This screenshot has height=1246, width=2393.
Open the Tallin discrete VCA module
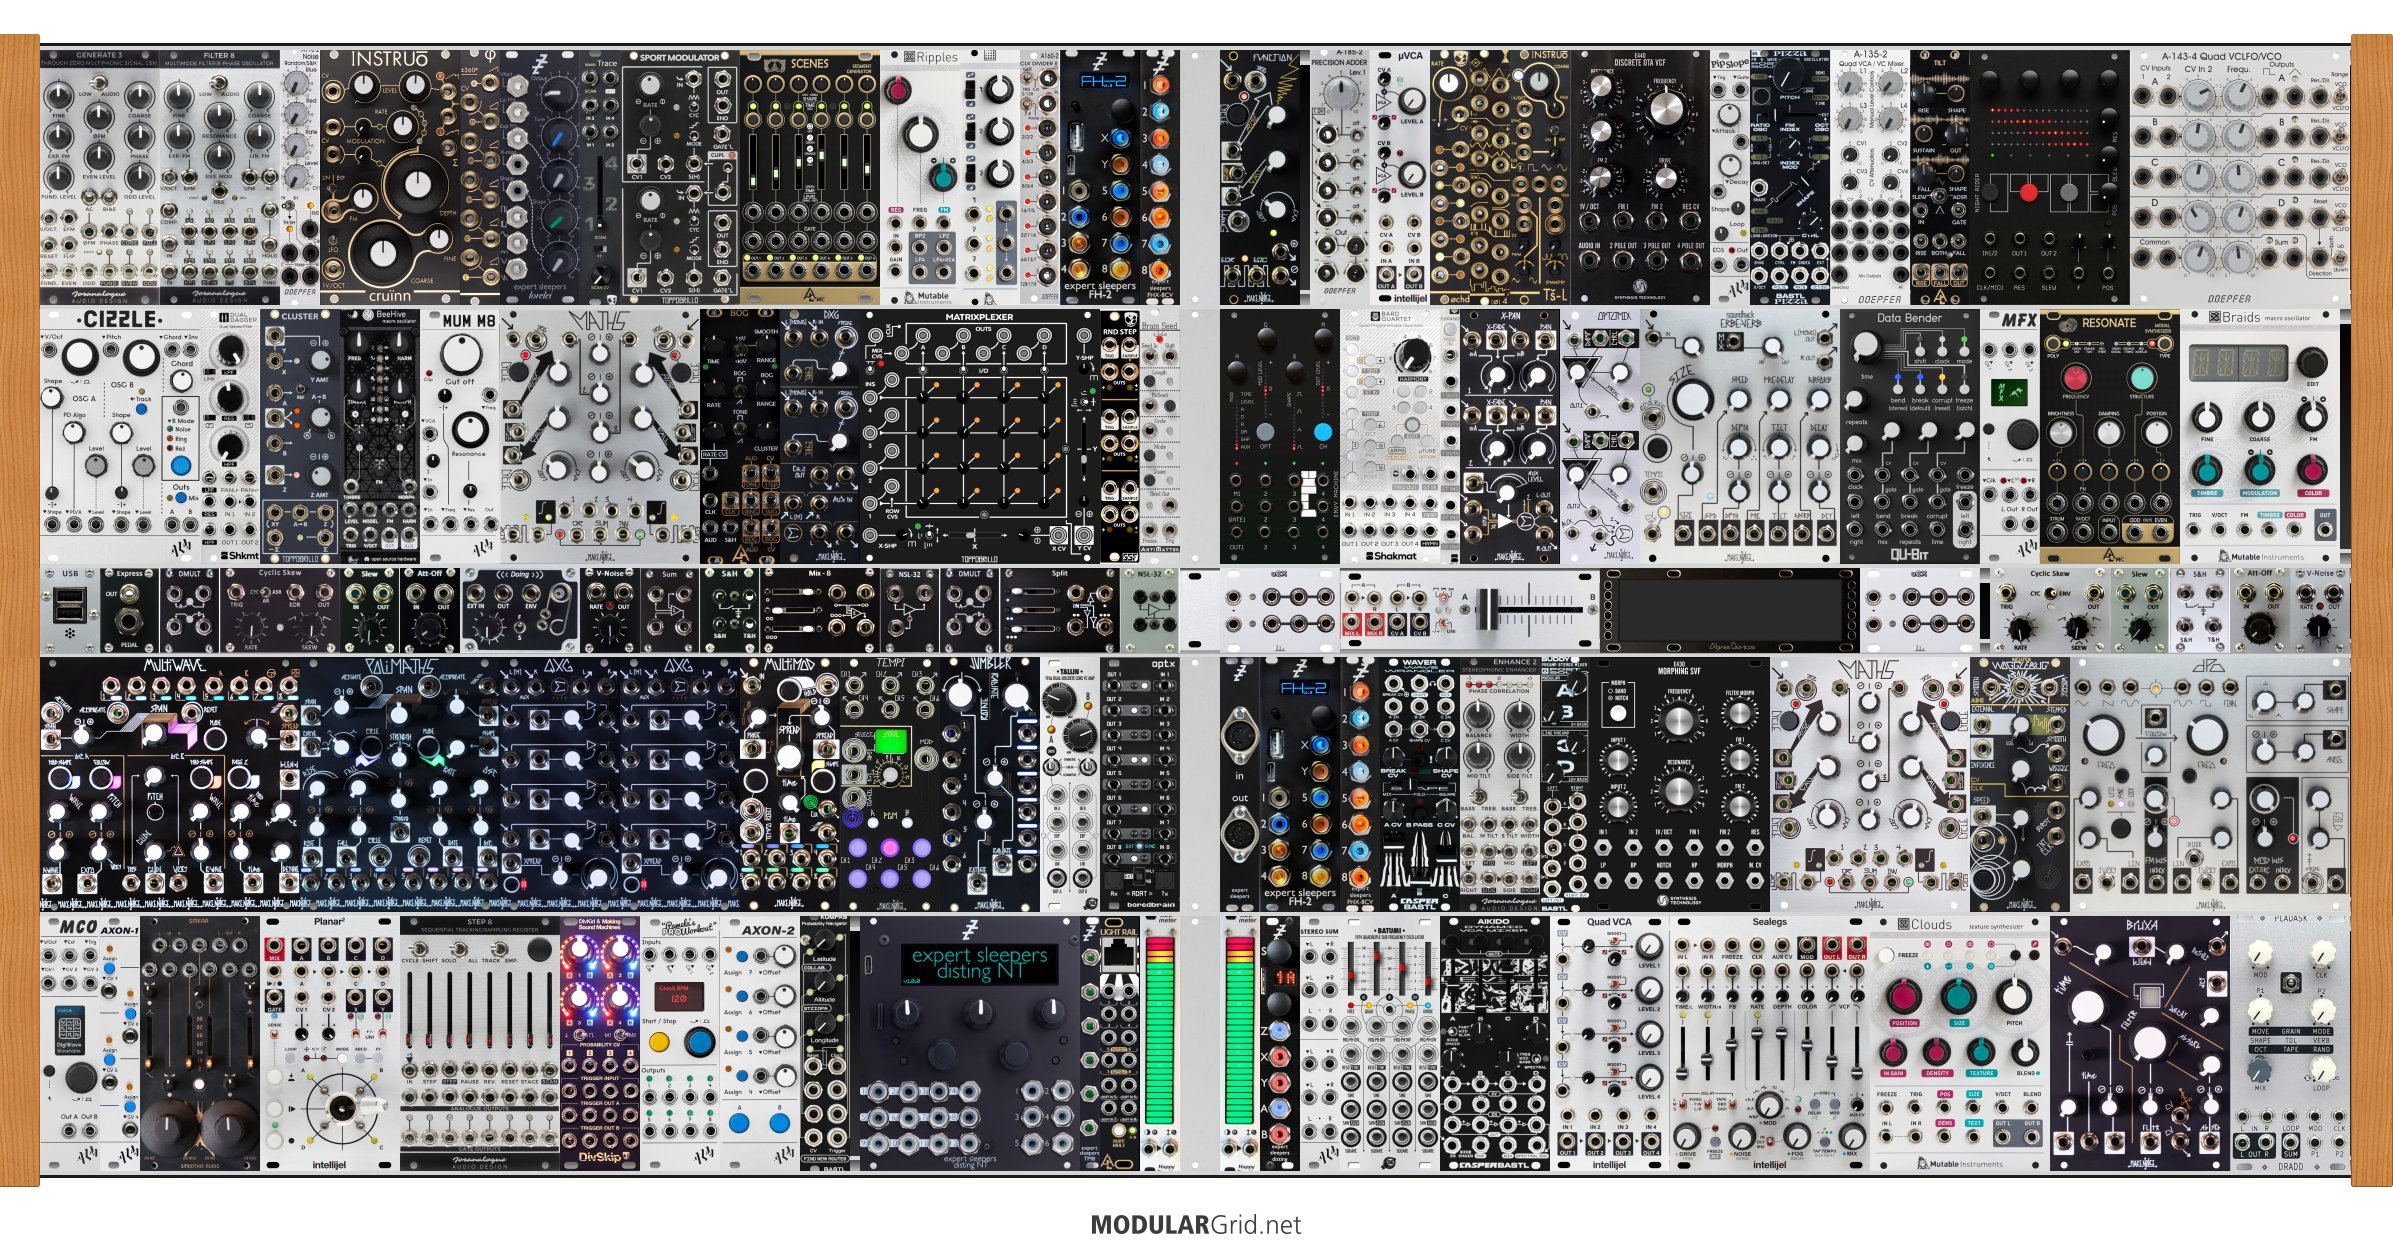1070,783
